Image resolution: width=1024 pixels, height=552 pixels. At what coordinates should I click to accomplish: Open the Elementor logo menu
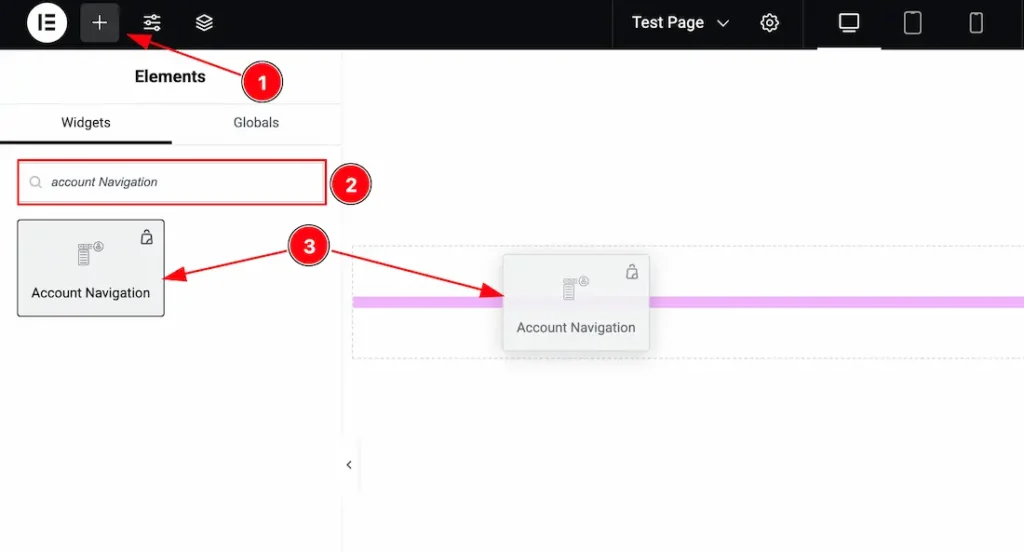(47, 23)
